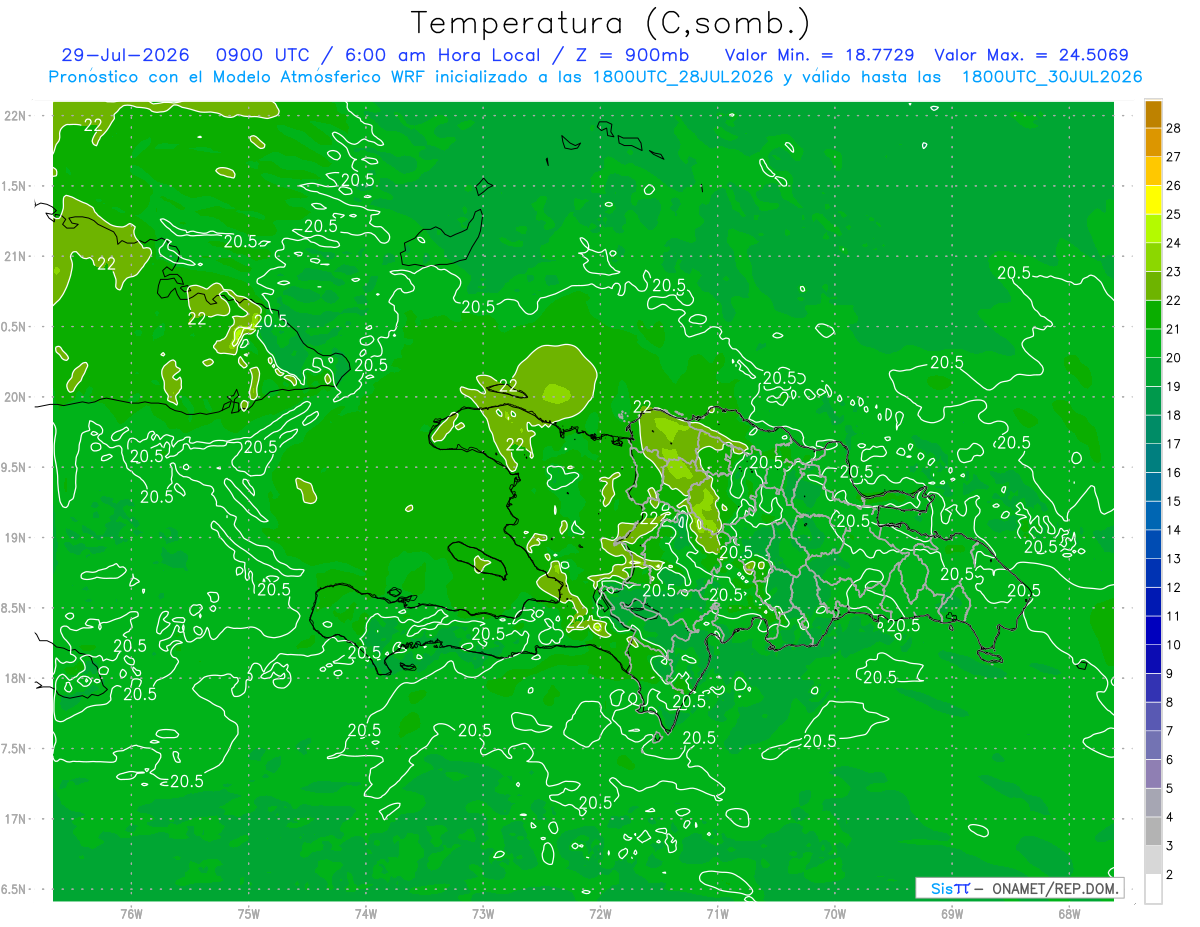Click the light green swatch between 23 and 24
Image resolution: width=1200 pixels, height=927 pixels.
tap(1153, 257)
